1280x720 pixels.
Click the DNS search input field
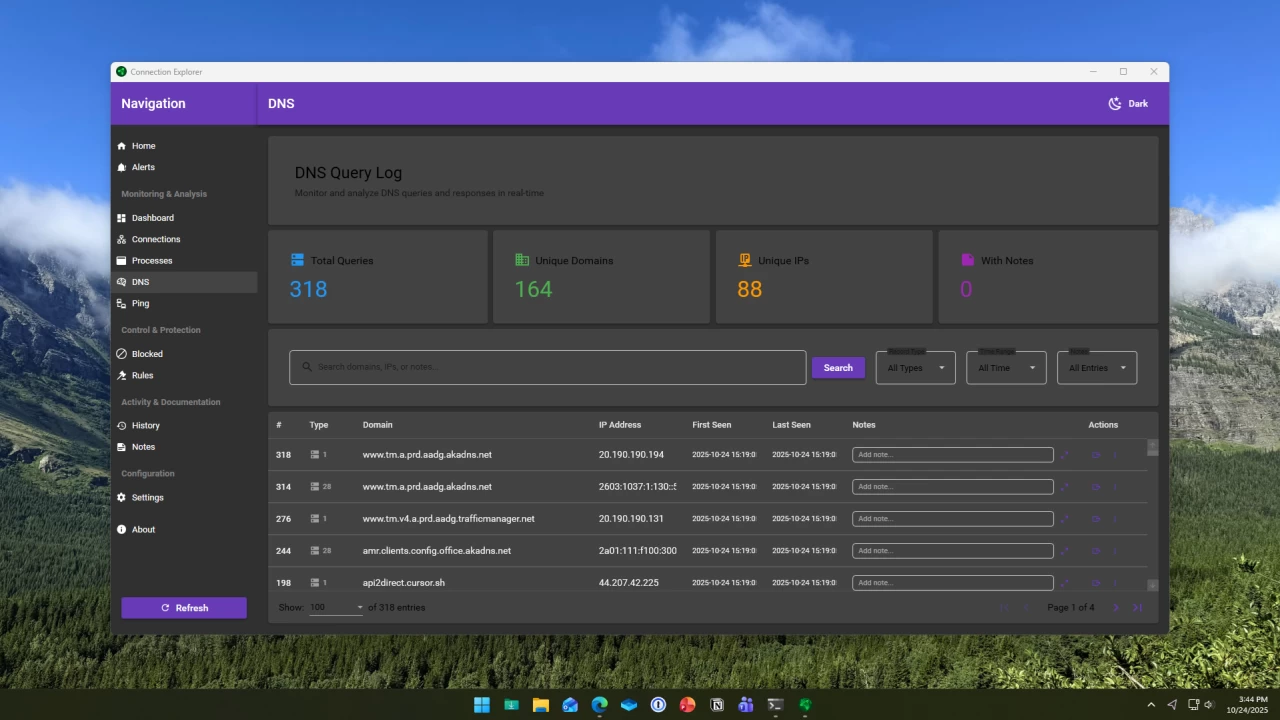click(x=547, y=367)
